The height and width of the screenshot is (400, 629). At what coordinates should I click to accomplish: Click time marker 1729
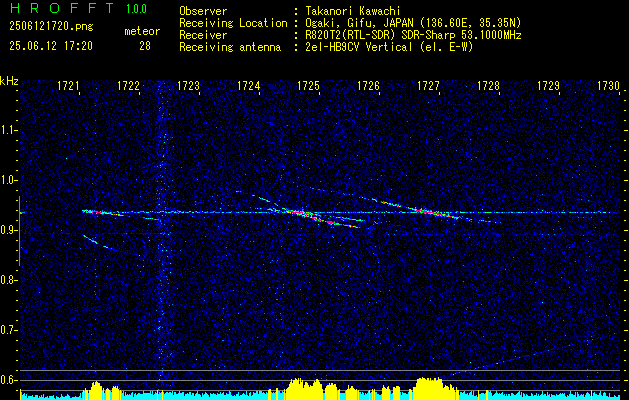point(548,85)
